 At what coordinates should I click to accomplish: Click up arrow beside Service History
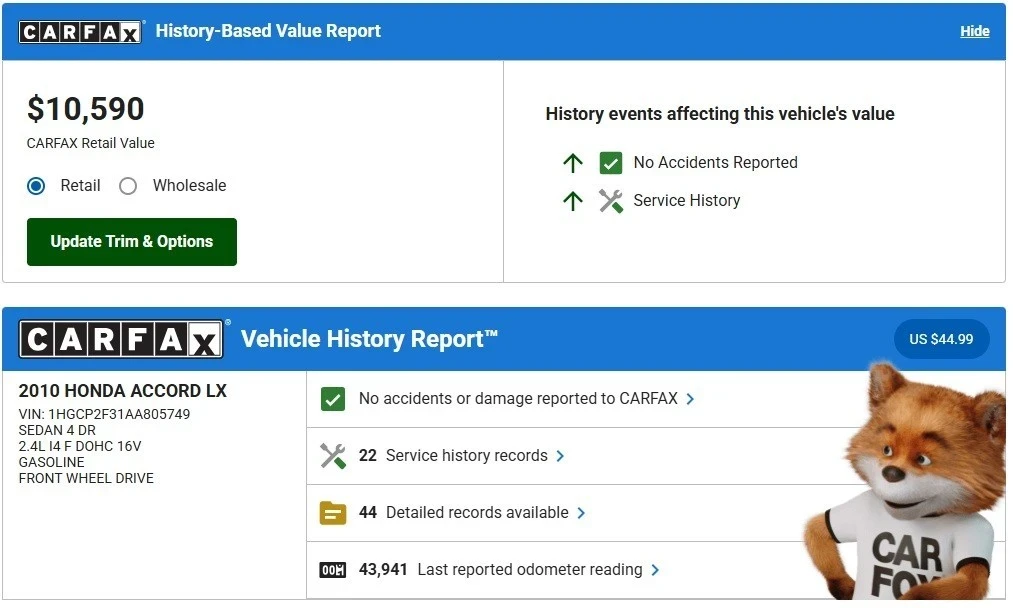coord(573,201)
